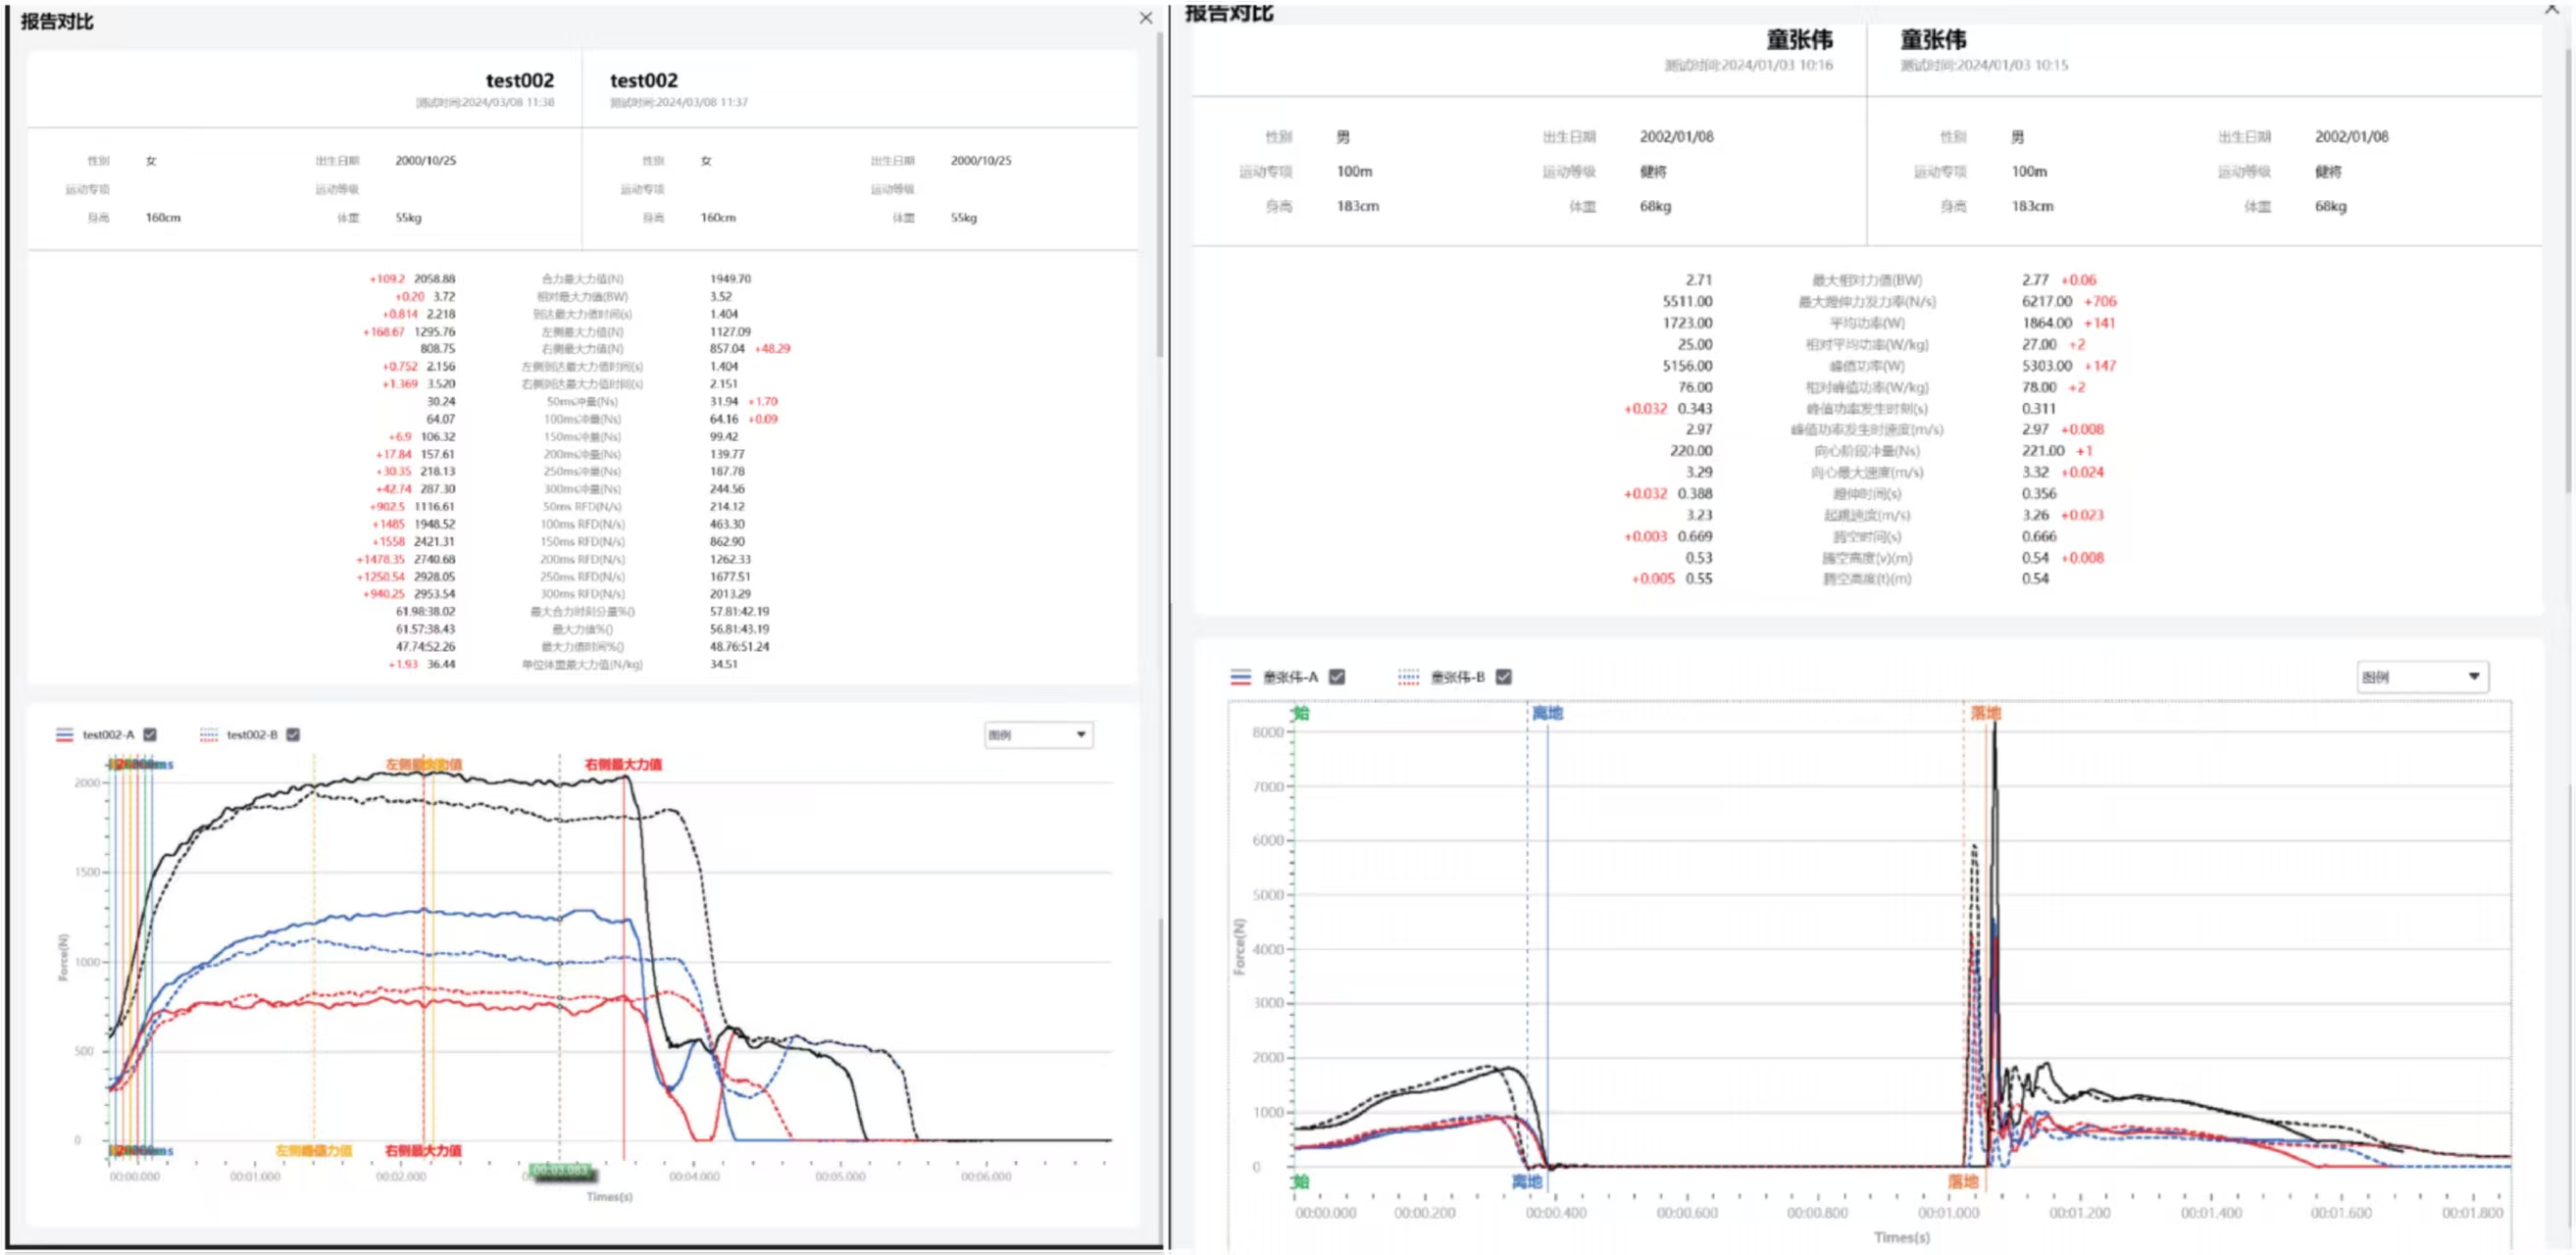Screen dimensions: 2576x1255
Task: Click the red difference +109.2
Action: 387,279
